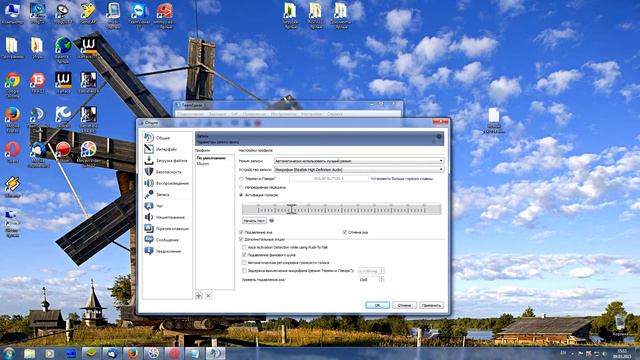This screenshot has height=360, width=640.
Task: Click the TeamSpeak taskbar button
Action: [215, 353]
